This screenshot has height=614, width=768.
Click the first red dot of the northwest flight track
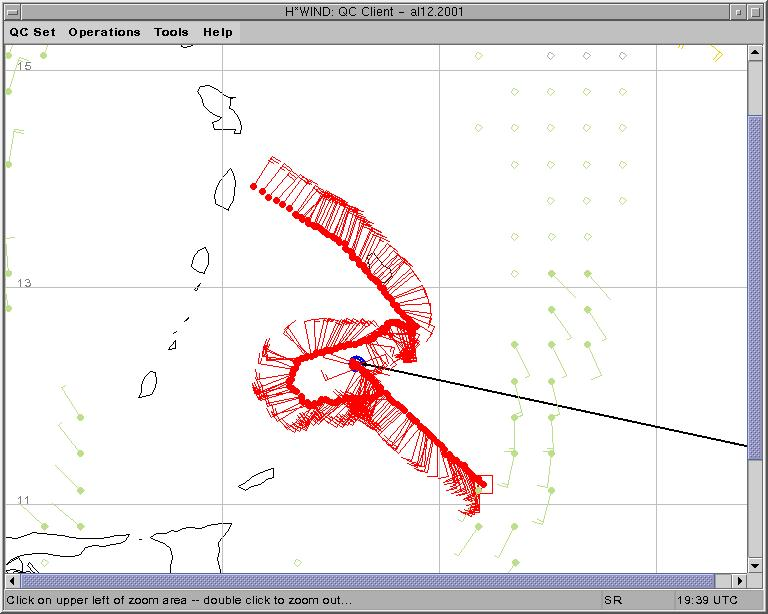[x=254, y=186]
